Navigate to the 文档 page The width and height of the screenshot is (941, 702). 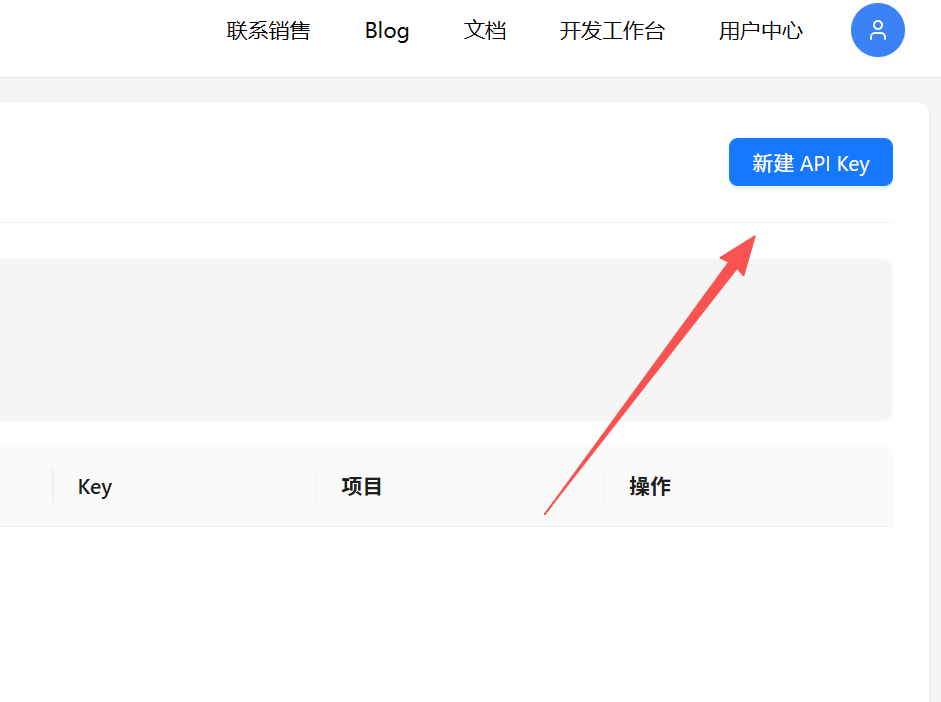coord(485,31)
